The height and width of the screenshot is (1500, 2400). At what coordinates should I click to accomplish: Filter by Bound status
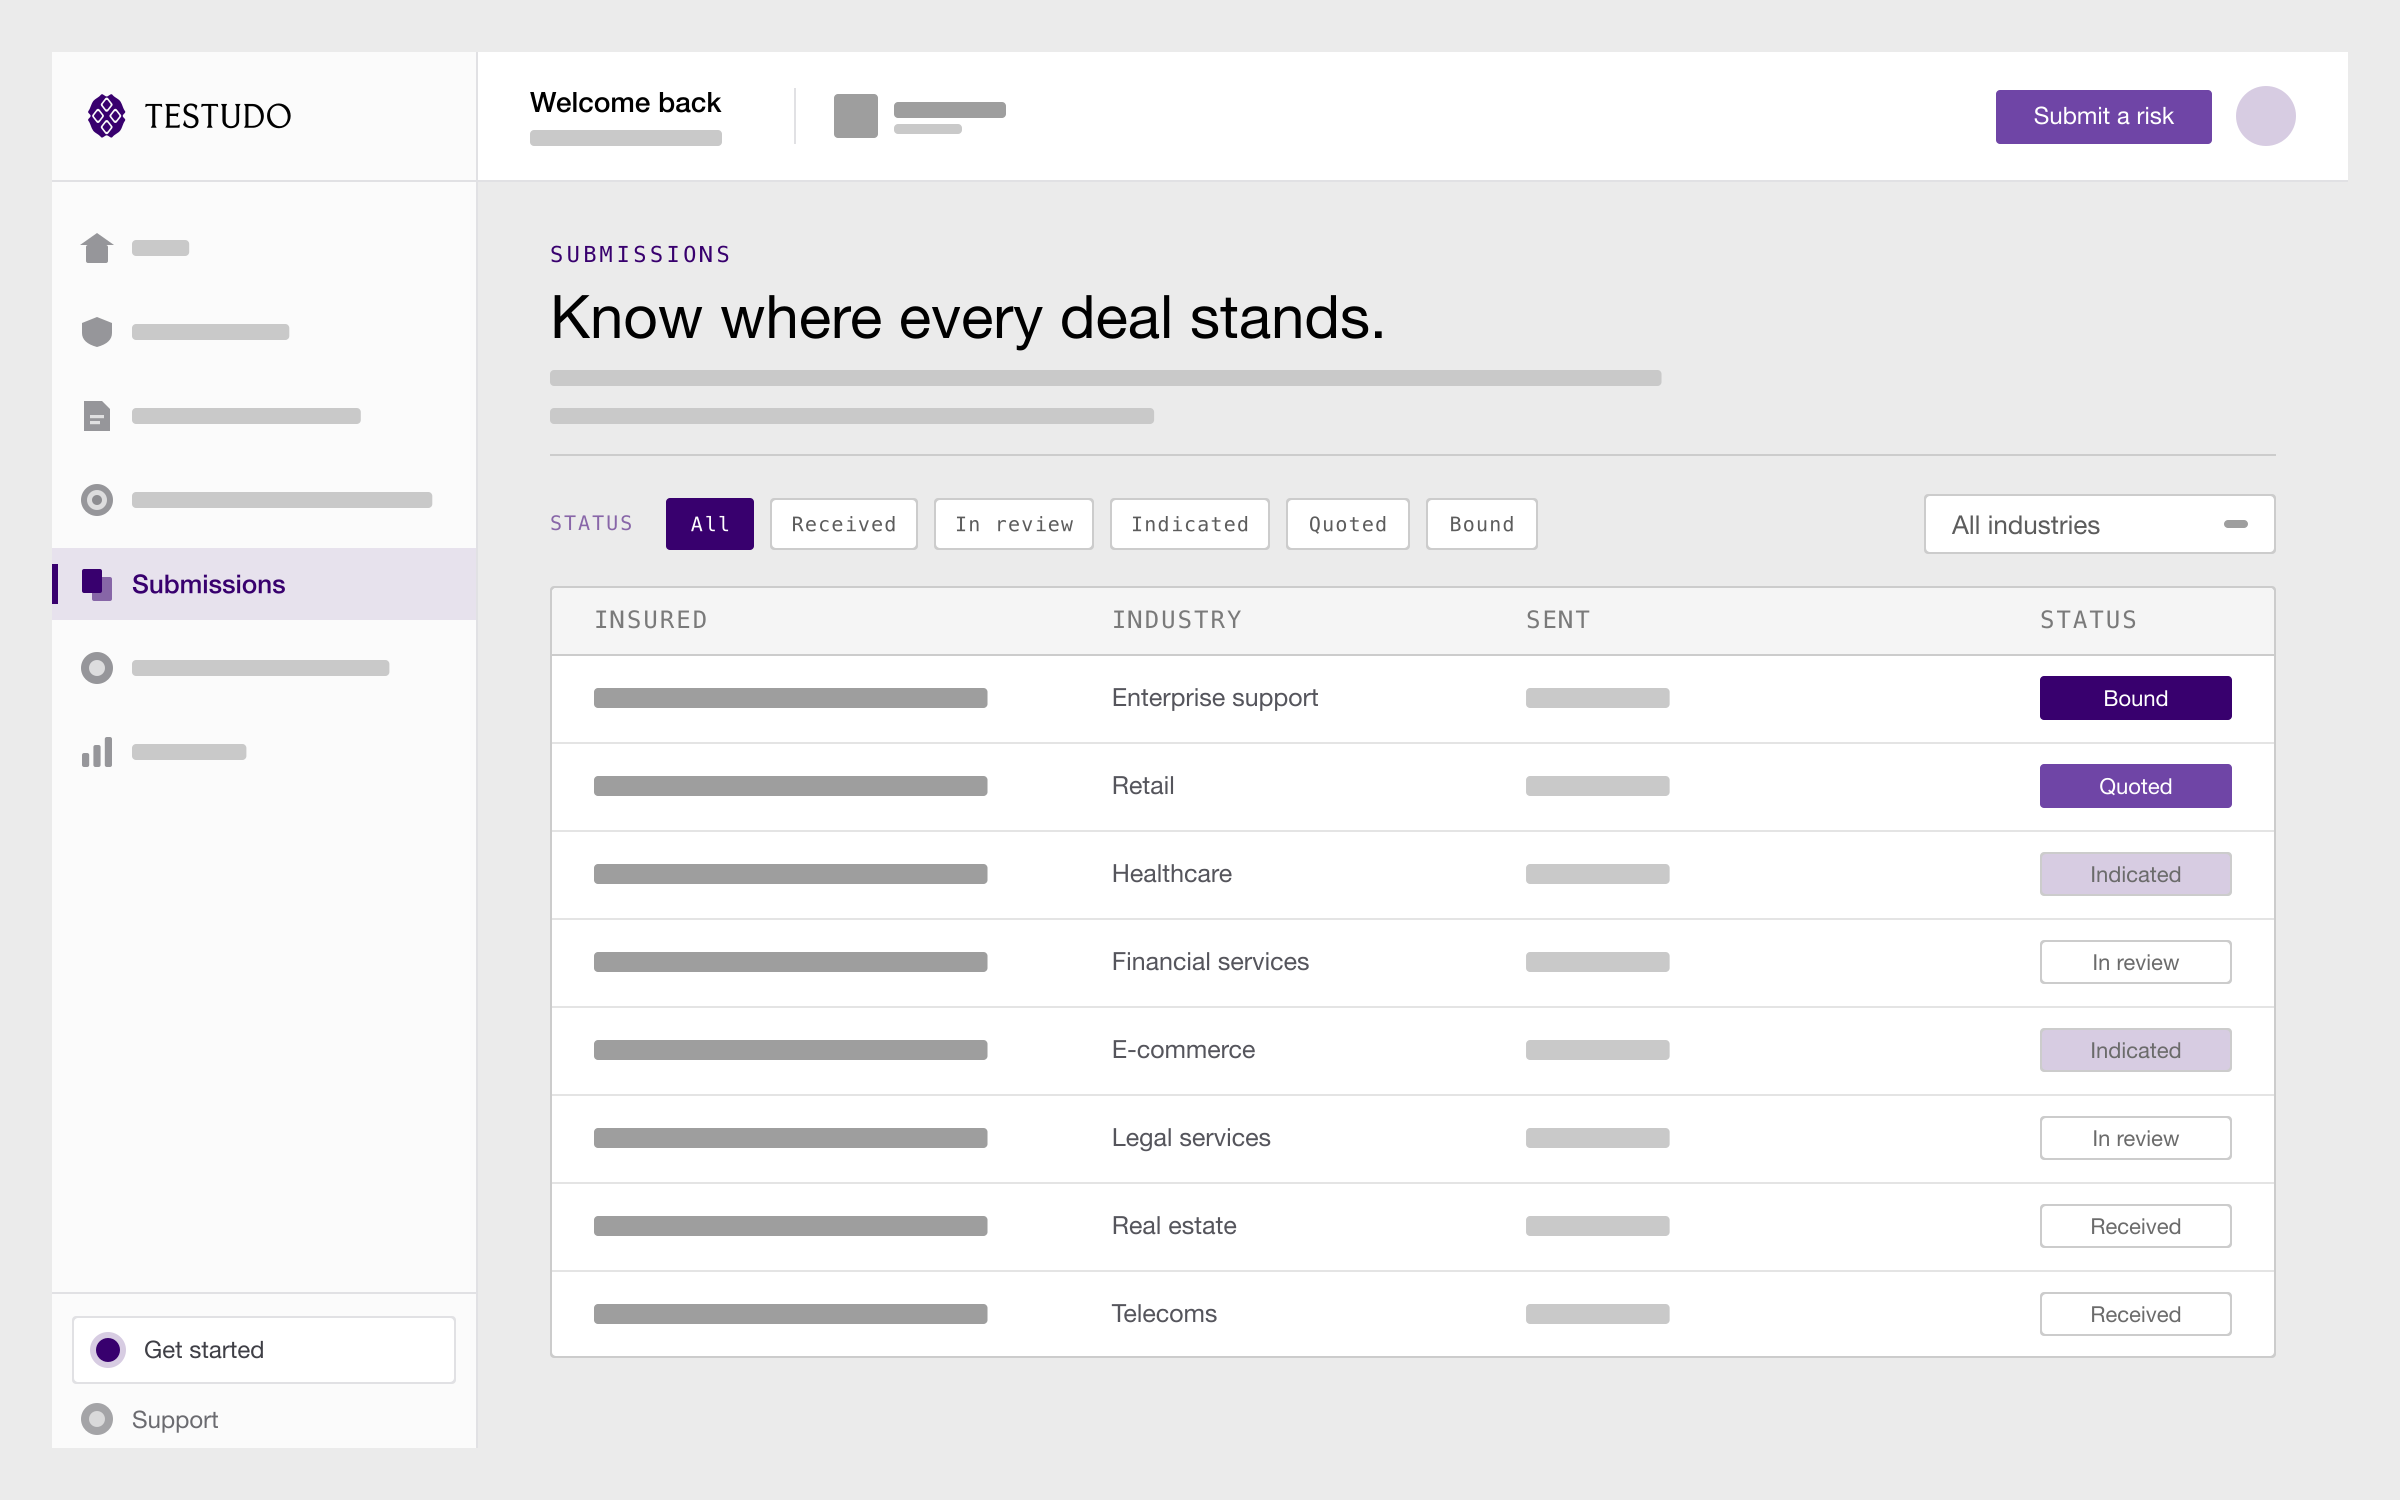click(1482, 524)
